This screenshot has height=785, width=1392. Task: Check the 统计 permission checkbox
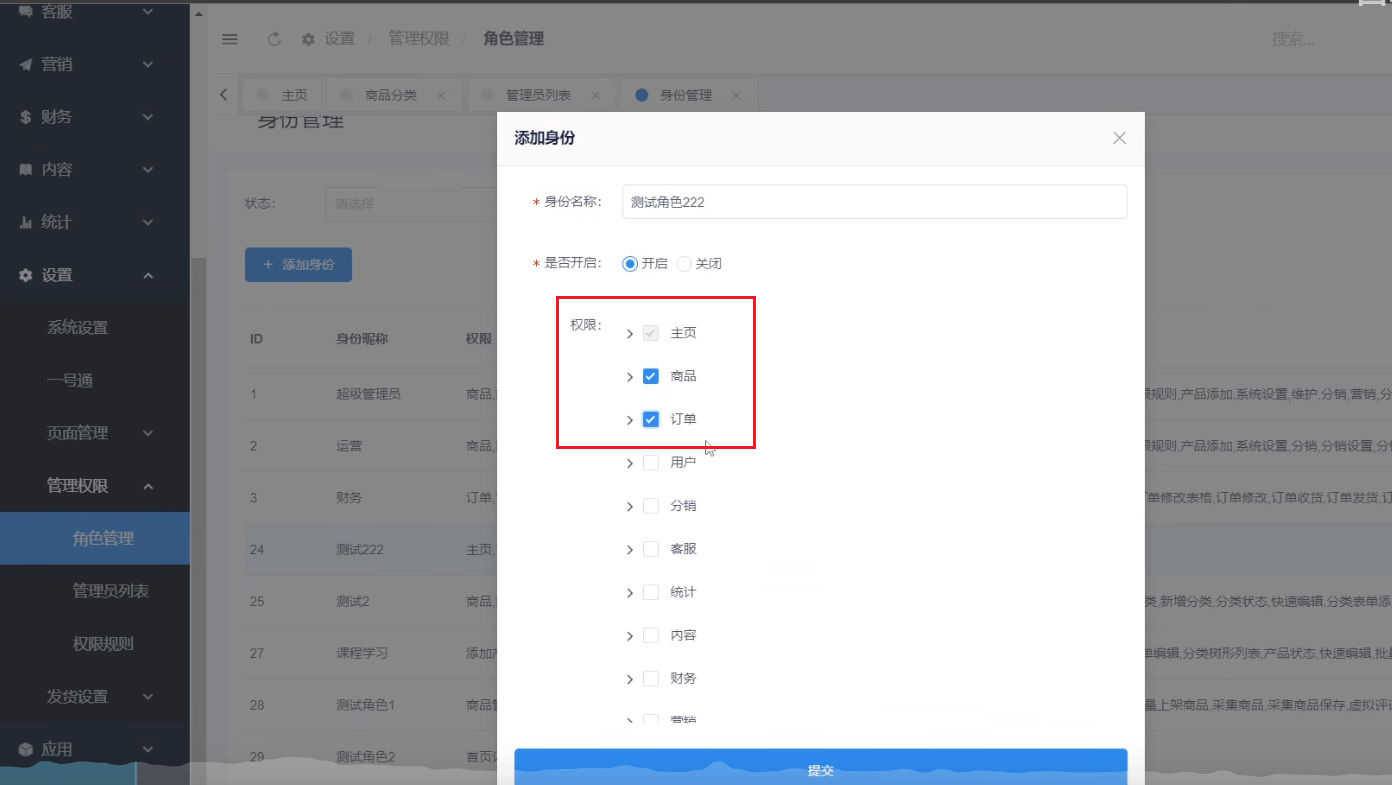click(651, 592)
